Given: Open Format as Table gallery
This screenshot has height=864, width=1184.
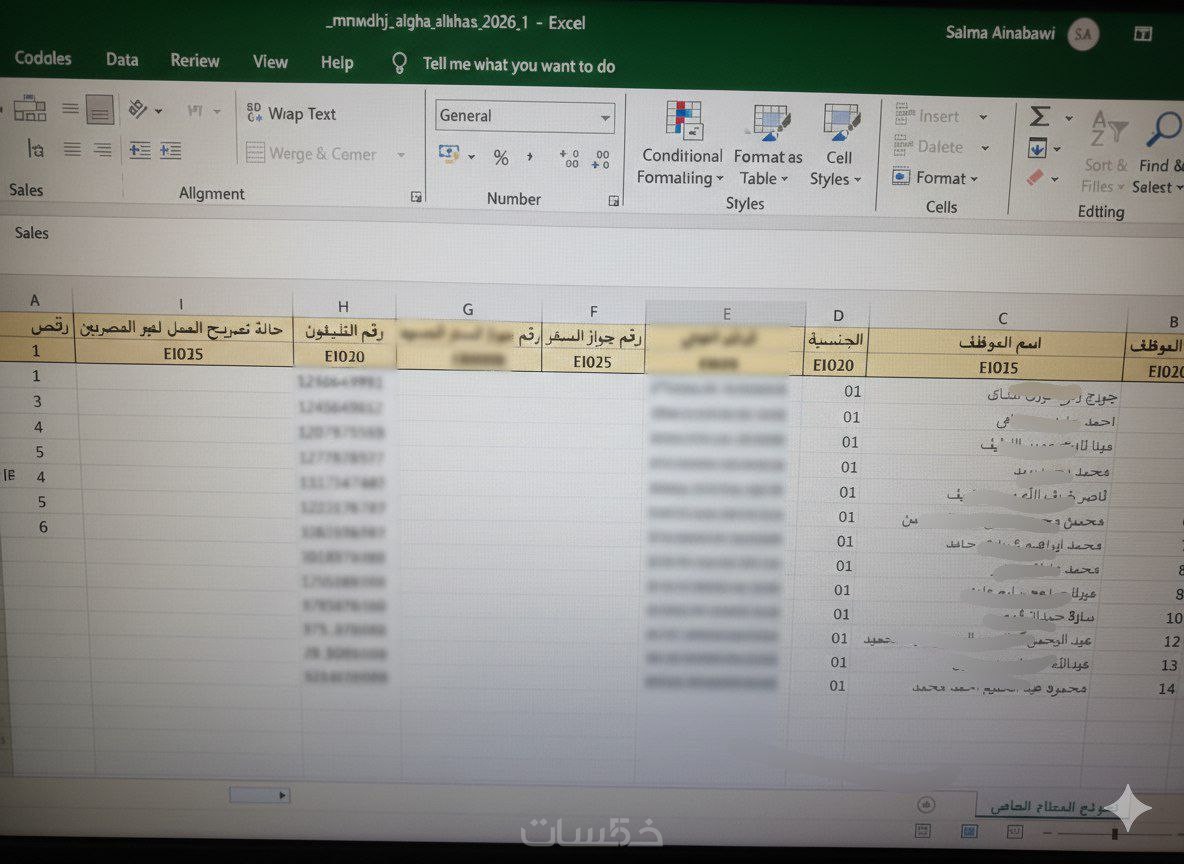Looking at the screenshot, I should tap(768, 144).
